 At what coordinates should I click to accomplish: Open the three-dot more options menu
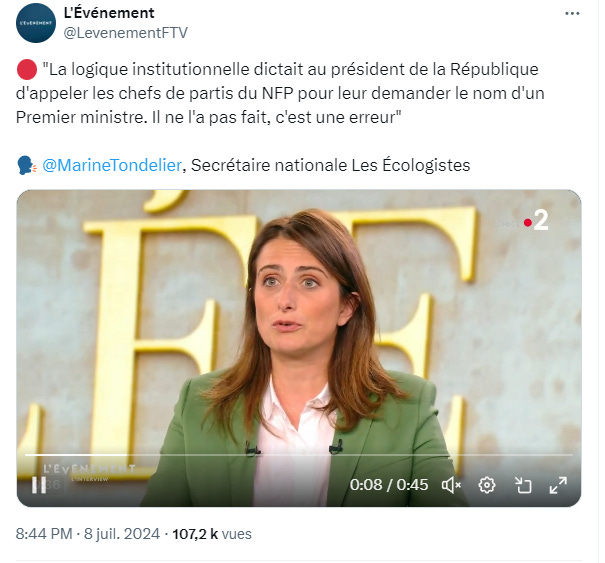572,14
